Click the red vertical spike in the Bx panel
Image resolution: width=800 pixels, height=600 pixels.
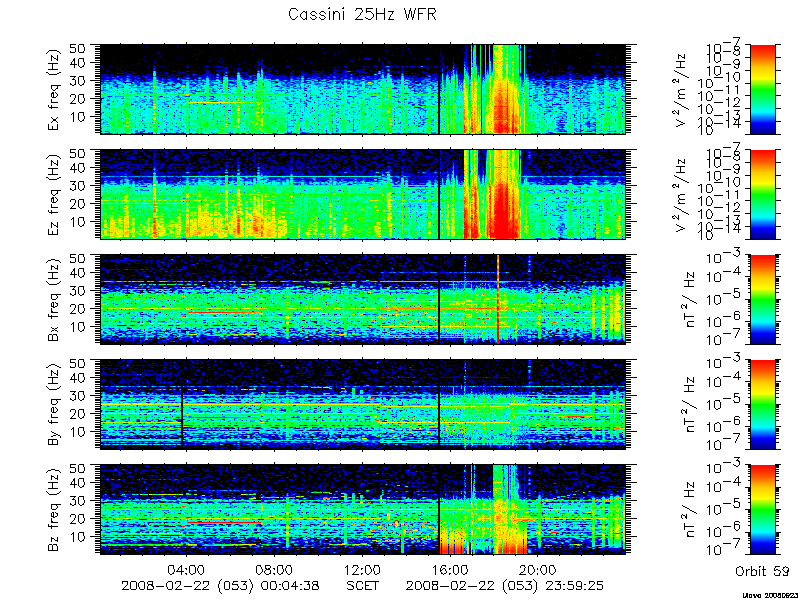pyautogui.click(x=498, y=299)
